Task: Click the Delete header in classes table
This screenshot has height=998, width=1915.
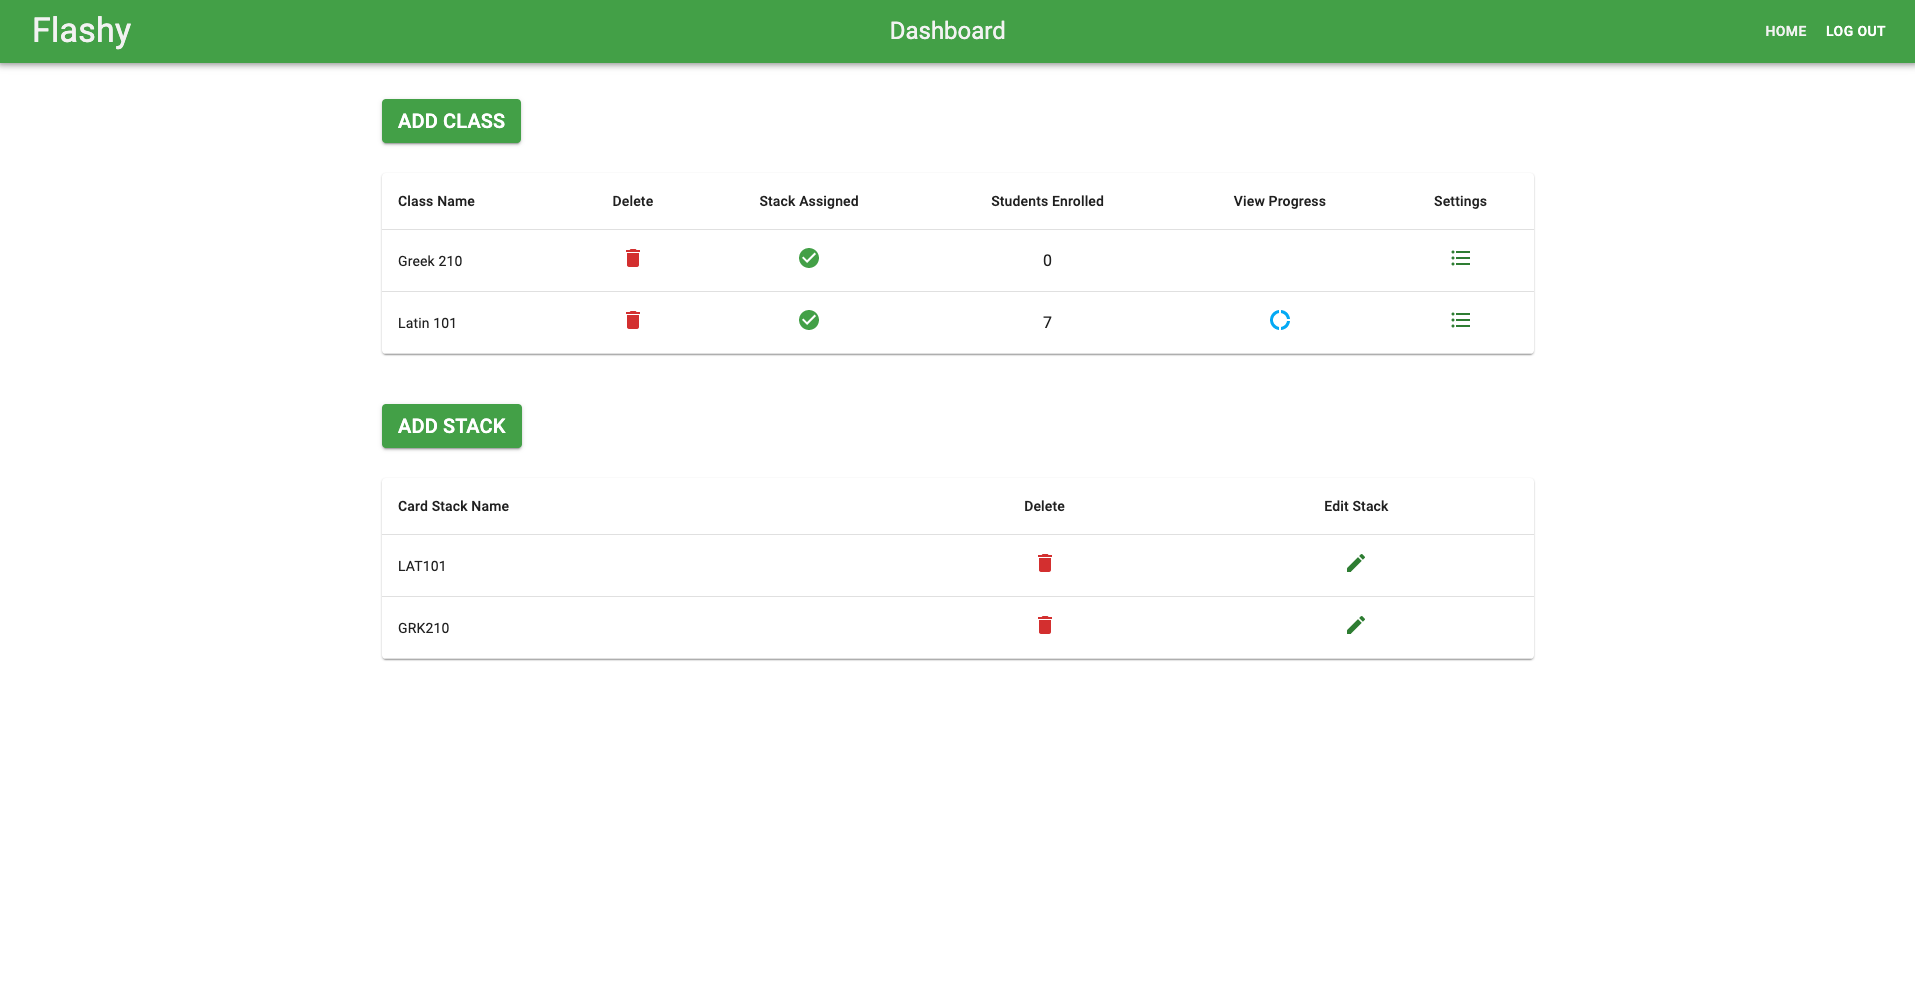Action: [x=633, y=201]
